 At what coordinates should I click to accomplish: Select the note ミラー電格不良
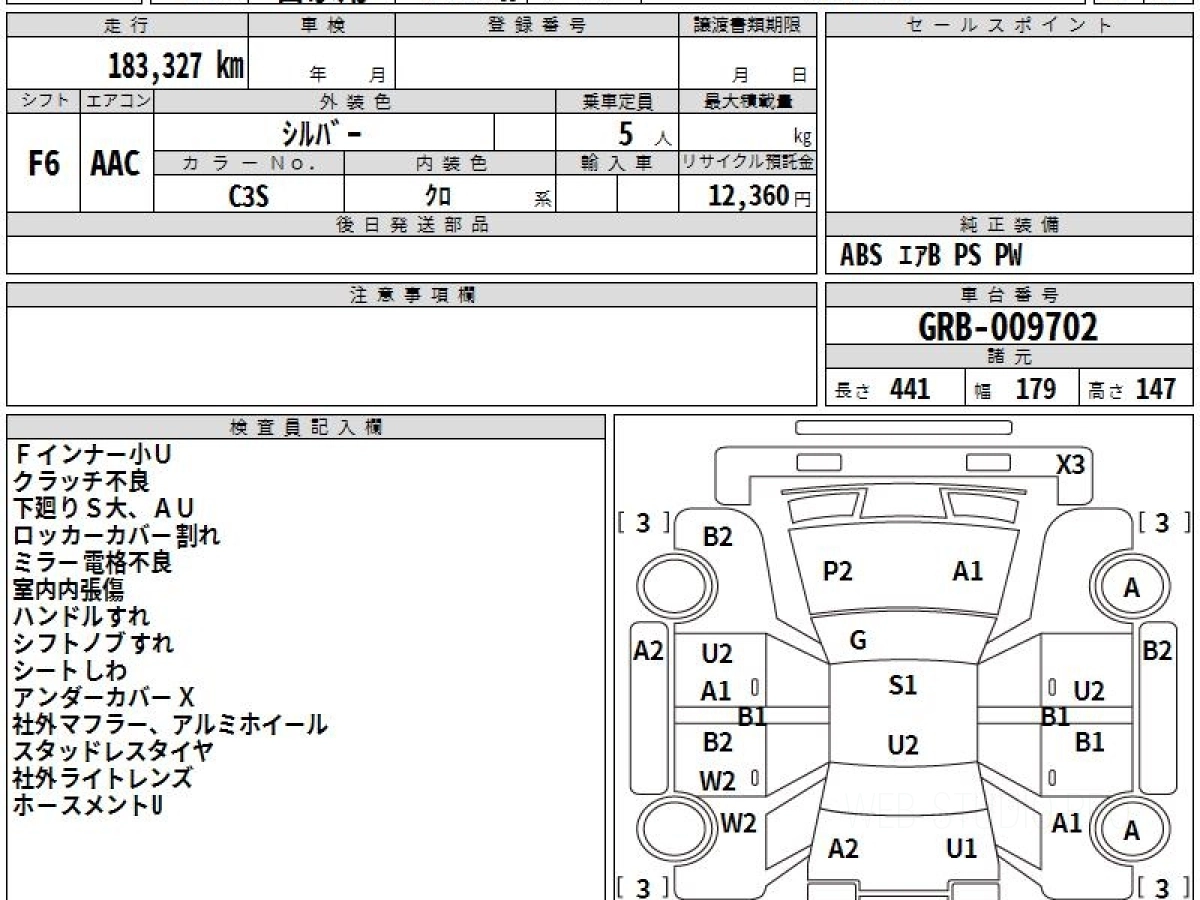point(93,563)
